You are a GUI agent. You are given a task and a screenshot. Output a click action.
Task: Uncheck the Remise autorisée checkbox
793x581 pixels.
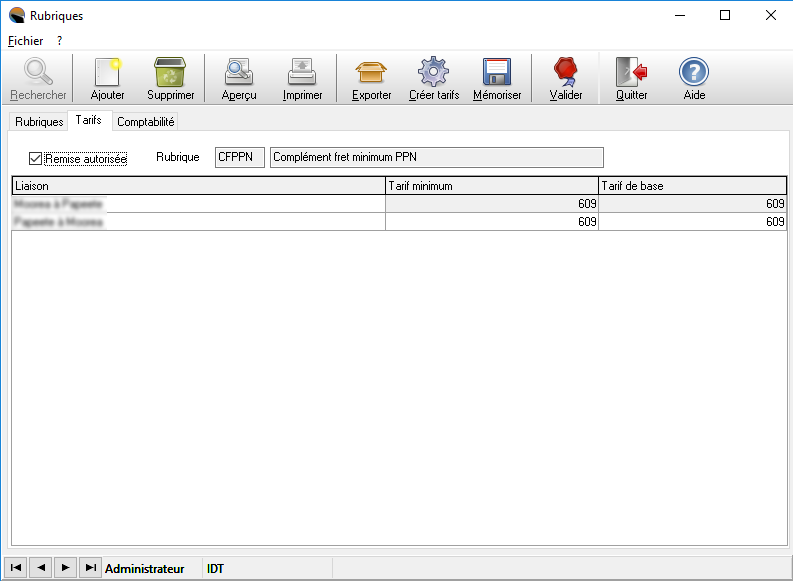(36, 158)
